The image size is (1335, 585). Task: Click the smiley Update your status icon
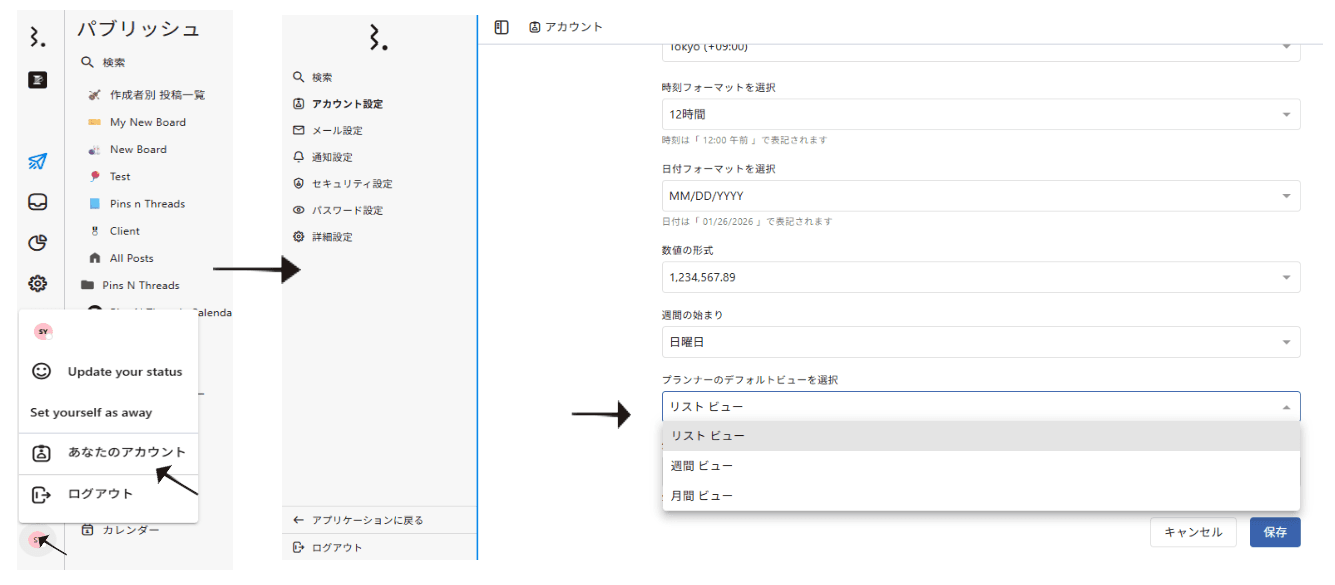pos(41,371)
